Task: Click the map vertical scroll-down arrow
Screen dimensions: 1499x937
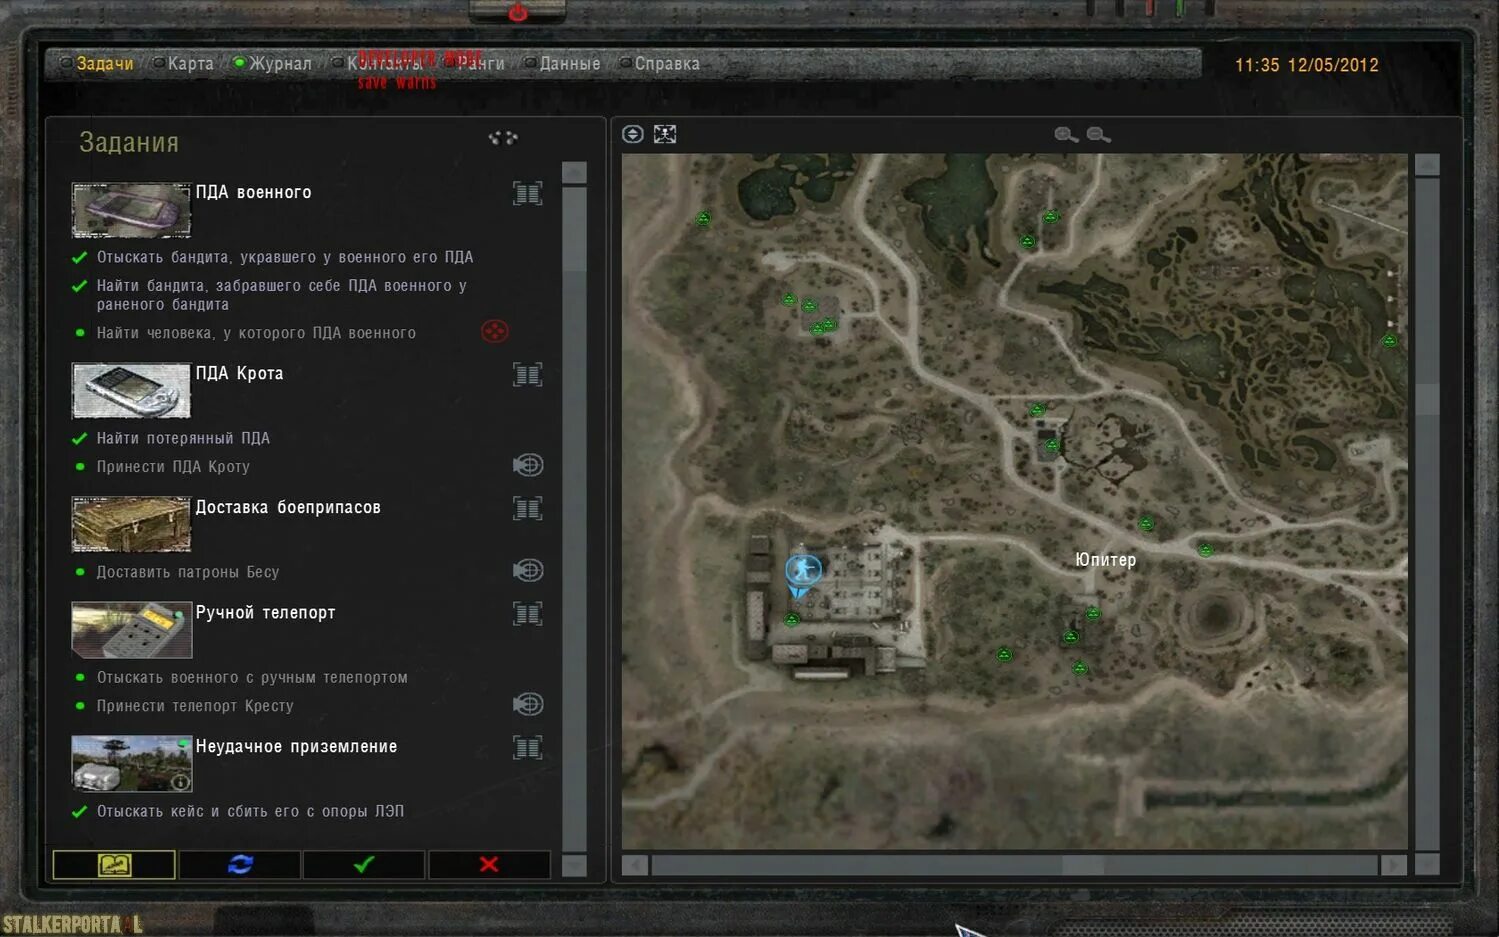Action: click(1427, 865)
